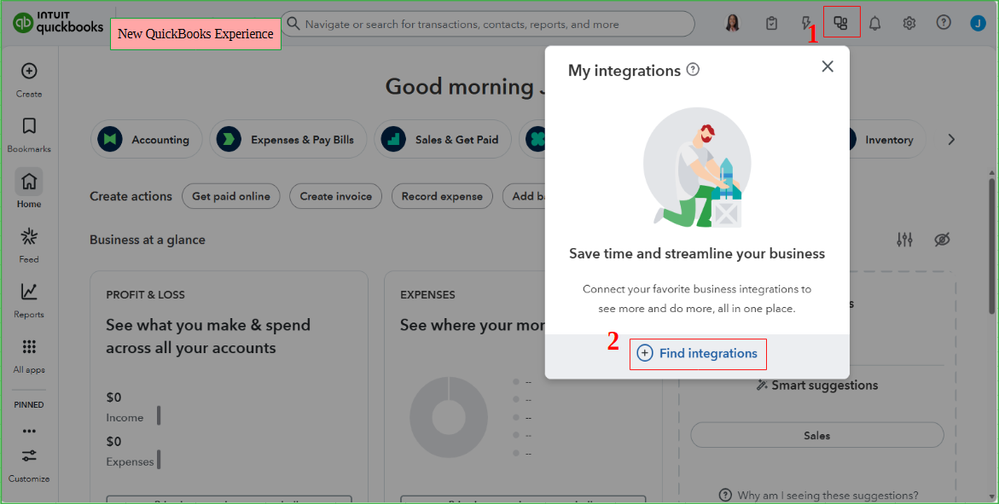Select the Inventory tab
Screen dimensions: 999x504
coord(888,140)
